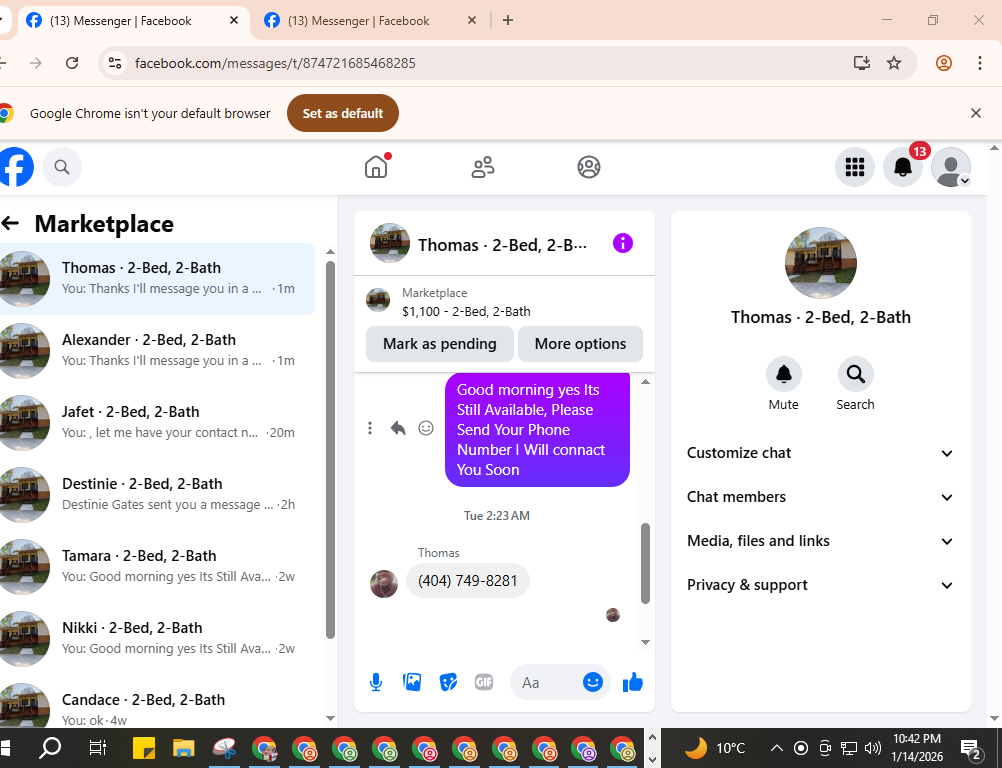Click the address bar URL
Screen dimensions: 1002x768
pyautogui.click(x=275, y=63)
